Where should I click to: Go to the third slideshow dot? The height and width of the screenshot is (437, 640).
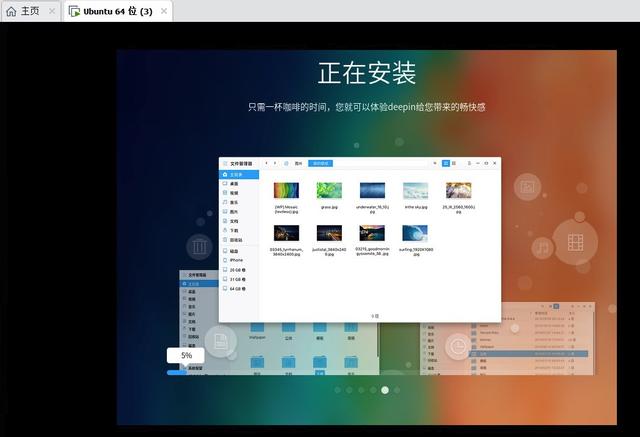[361, 390]
